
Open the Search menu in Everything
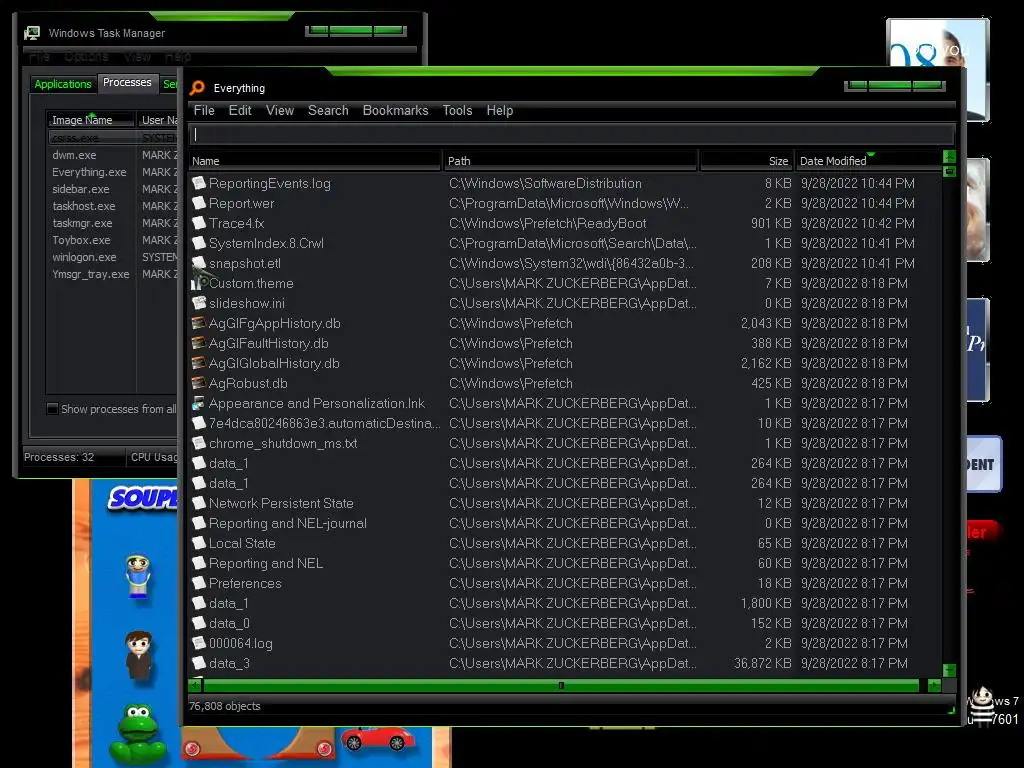click(328, 110)
